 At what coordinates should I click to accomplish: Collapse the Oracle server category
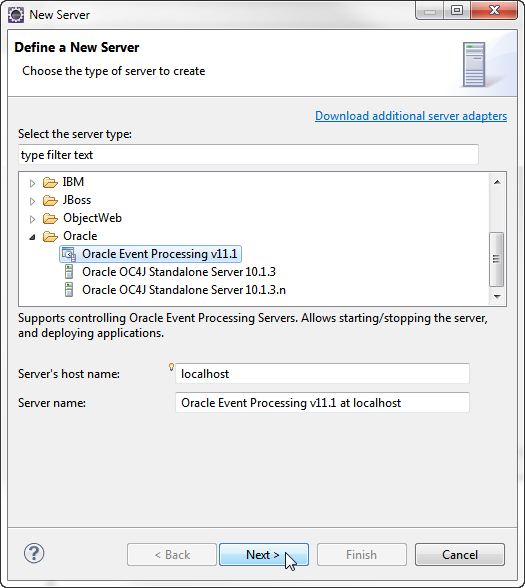(x=33, y=237)
